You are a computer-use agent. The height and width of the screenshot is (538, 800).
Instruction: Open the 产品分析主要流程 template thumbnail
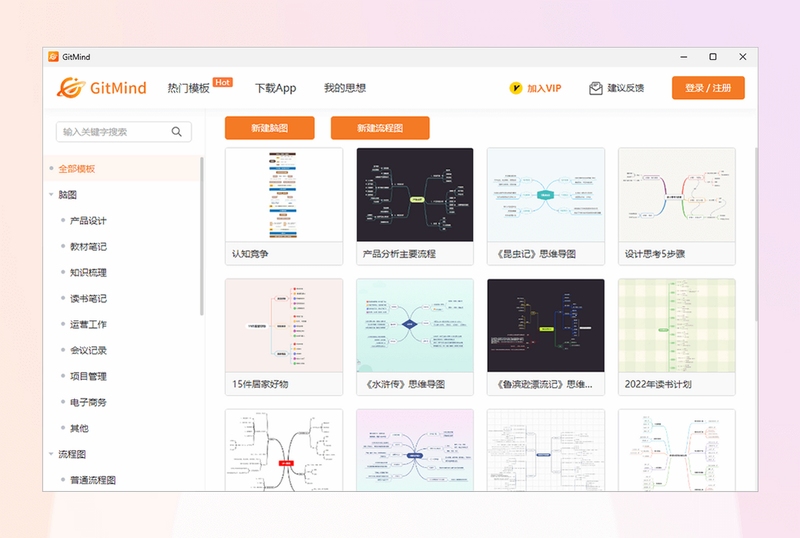click(415, 195)
